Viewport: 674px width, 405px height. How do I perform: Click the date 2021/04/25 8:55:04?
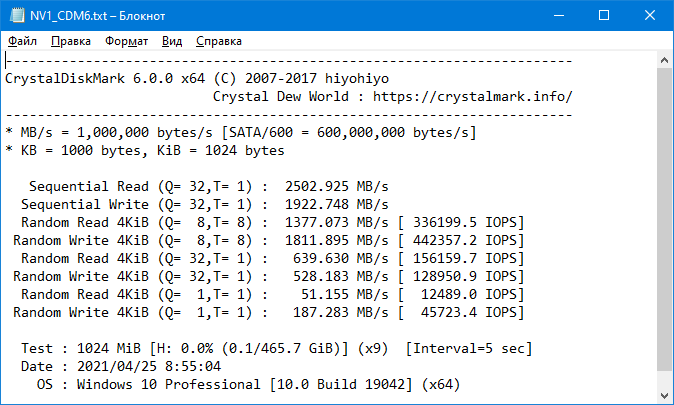coord(149,367)
